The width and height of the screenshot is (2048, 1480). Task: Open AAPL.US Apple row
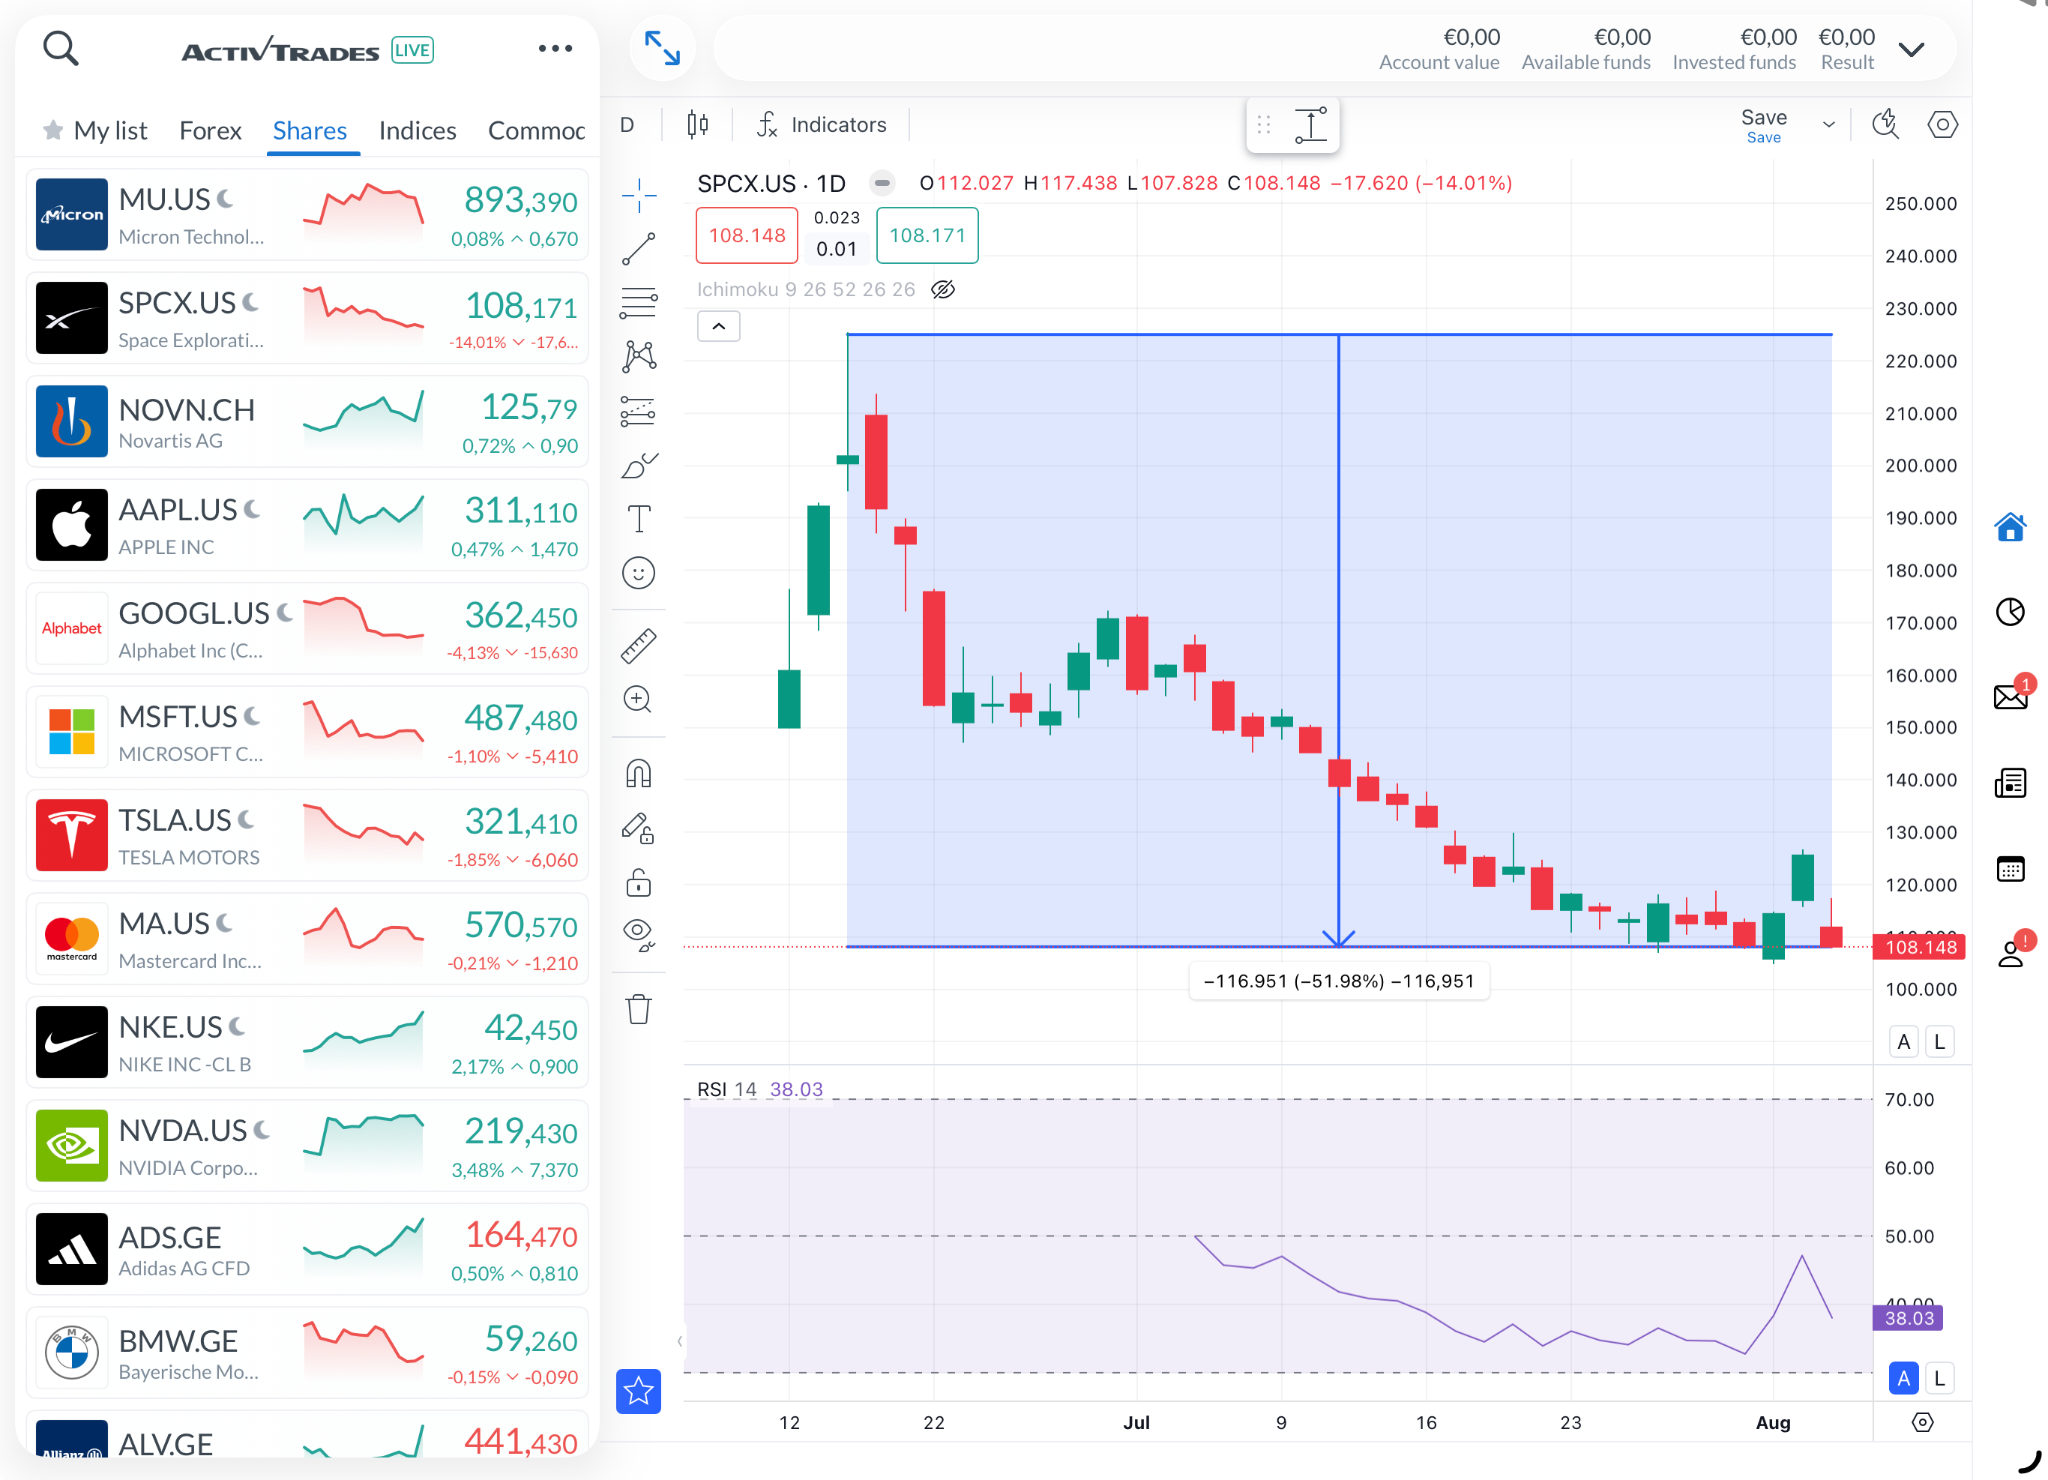(308, 525)
